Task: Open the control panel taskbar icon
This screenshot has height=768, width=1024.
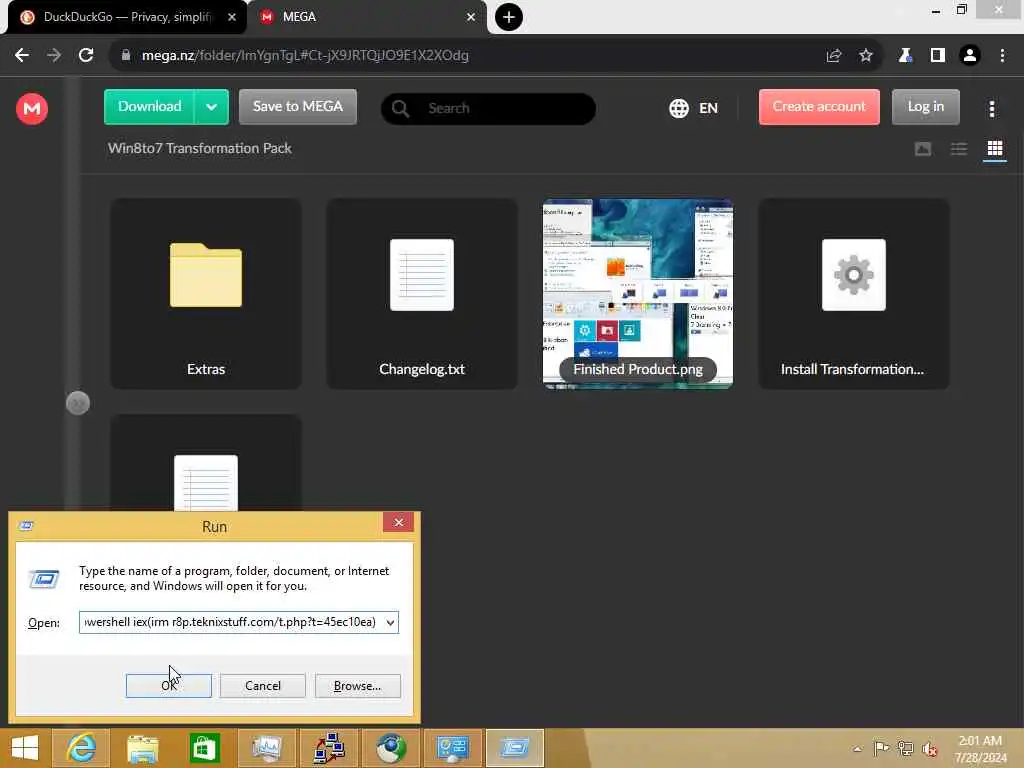Action: (453, 748)
